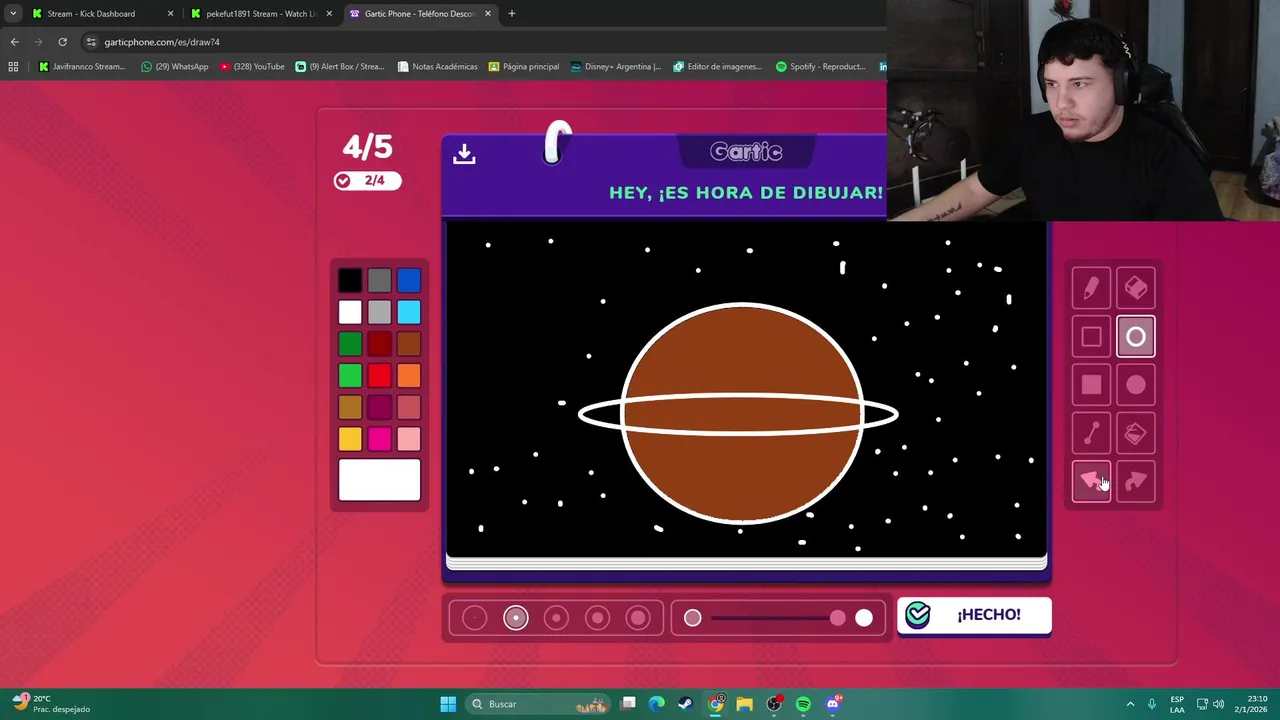Select the smallest brush size
The image size is (1280, 720).
click(475, 618)
